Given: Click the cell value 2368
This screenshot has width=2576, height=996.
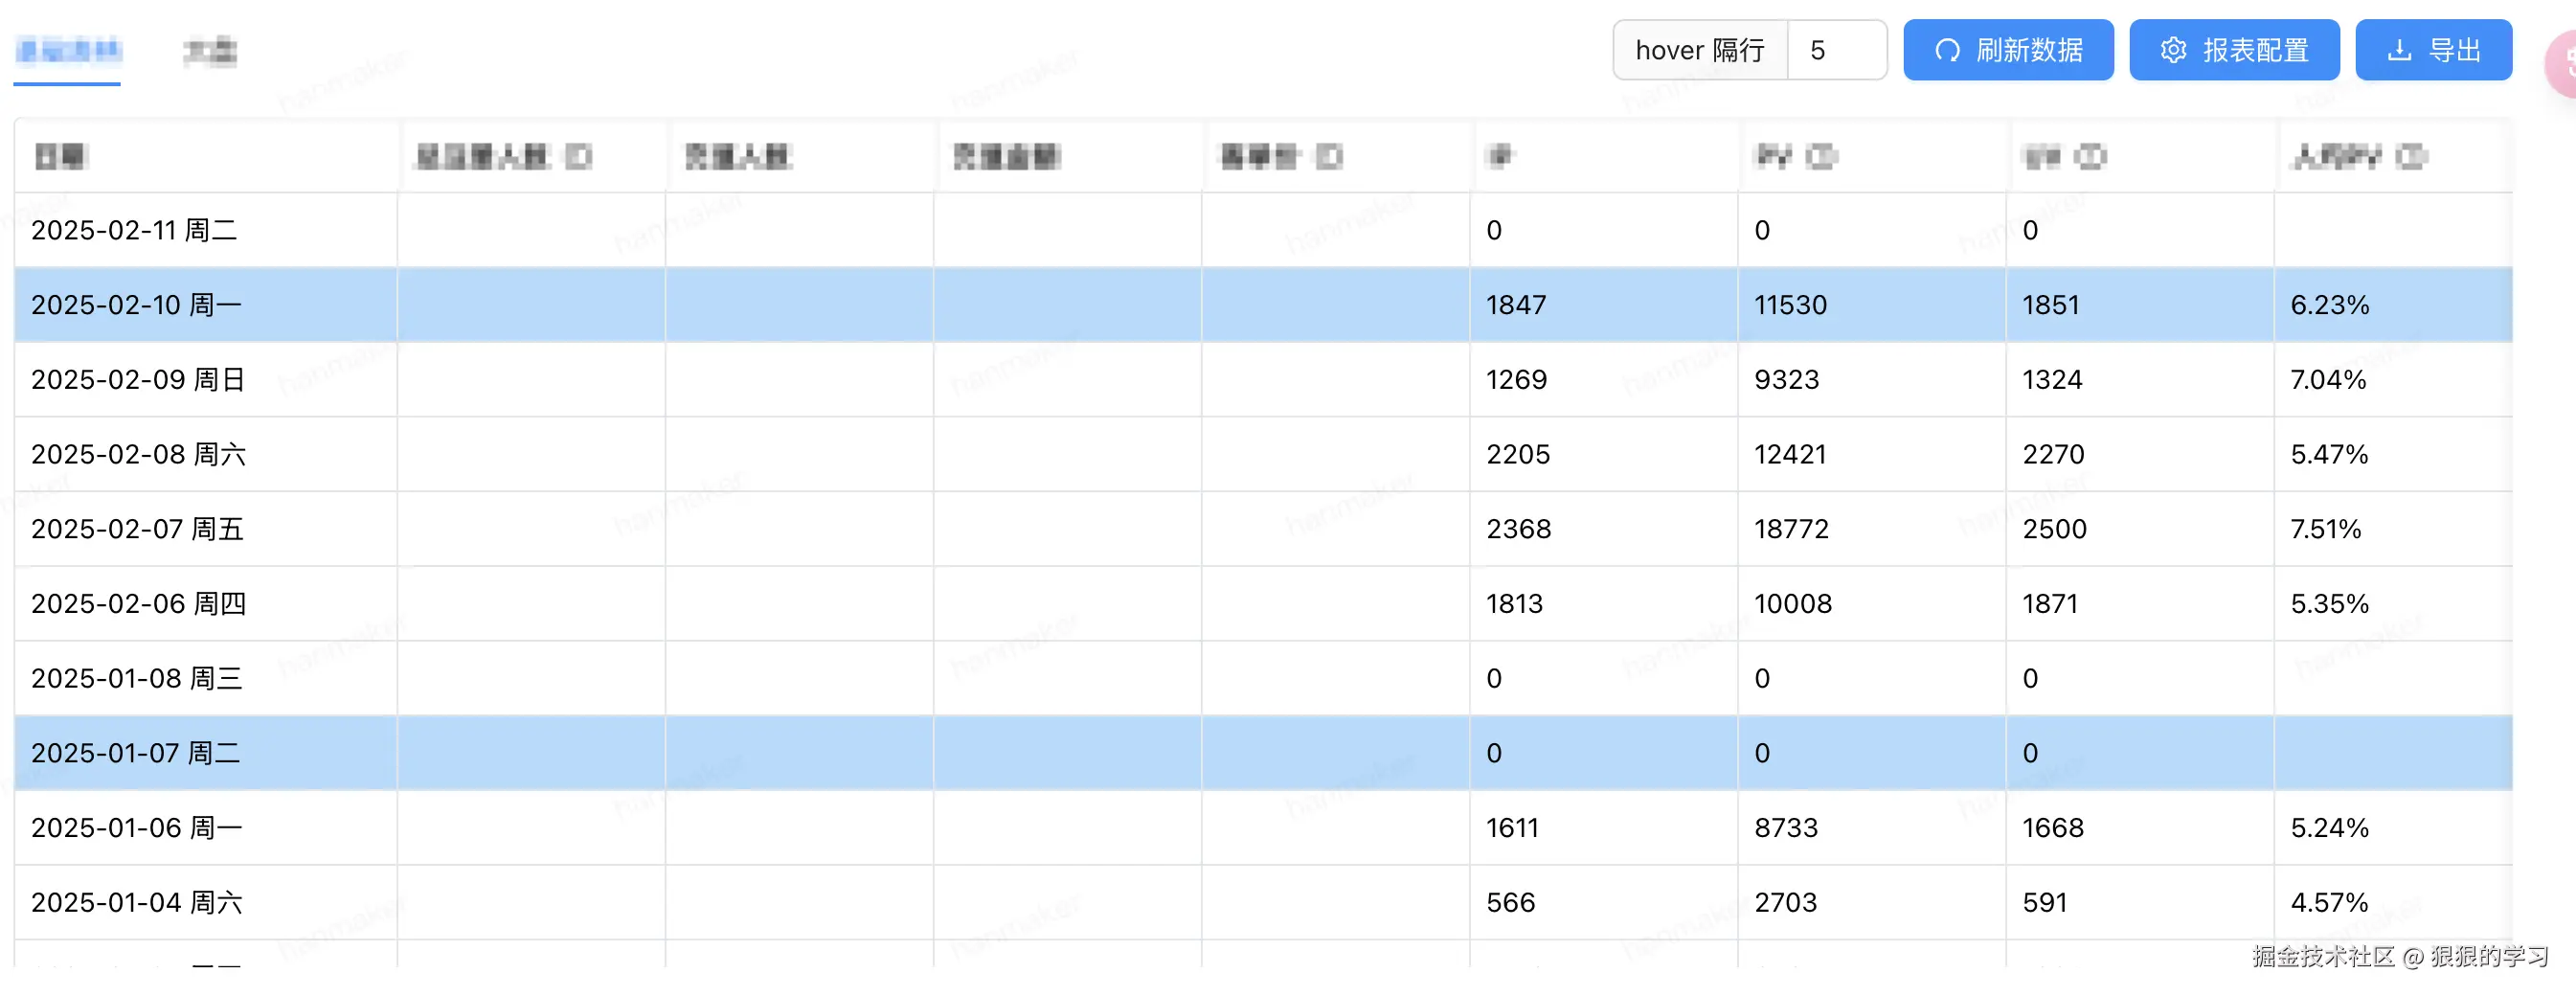Looking at the screenshot, I should coord(1518,529).
